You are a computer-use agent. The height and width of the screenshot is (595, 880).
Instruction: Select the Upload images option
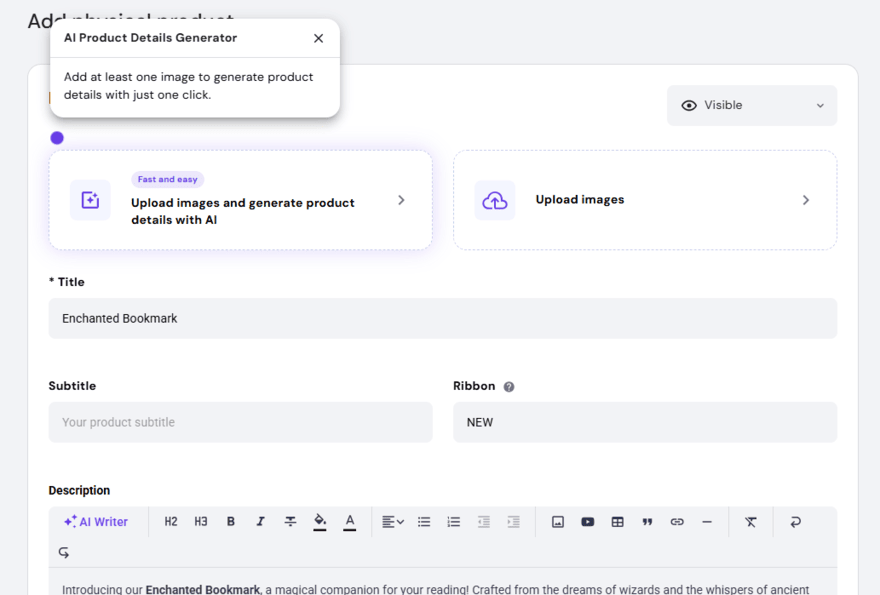[645, 200]
